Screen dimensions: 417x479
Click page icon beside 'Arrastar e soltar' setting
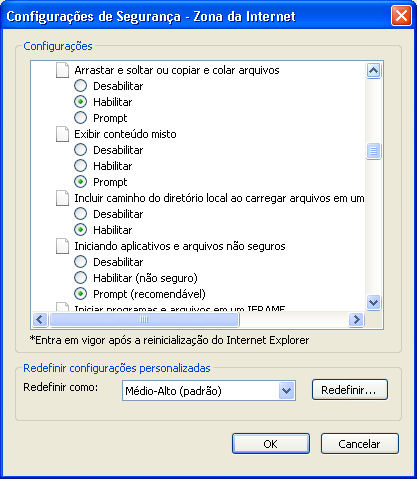click(x=62, y=70)
